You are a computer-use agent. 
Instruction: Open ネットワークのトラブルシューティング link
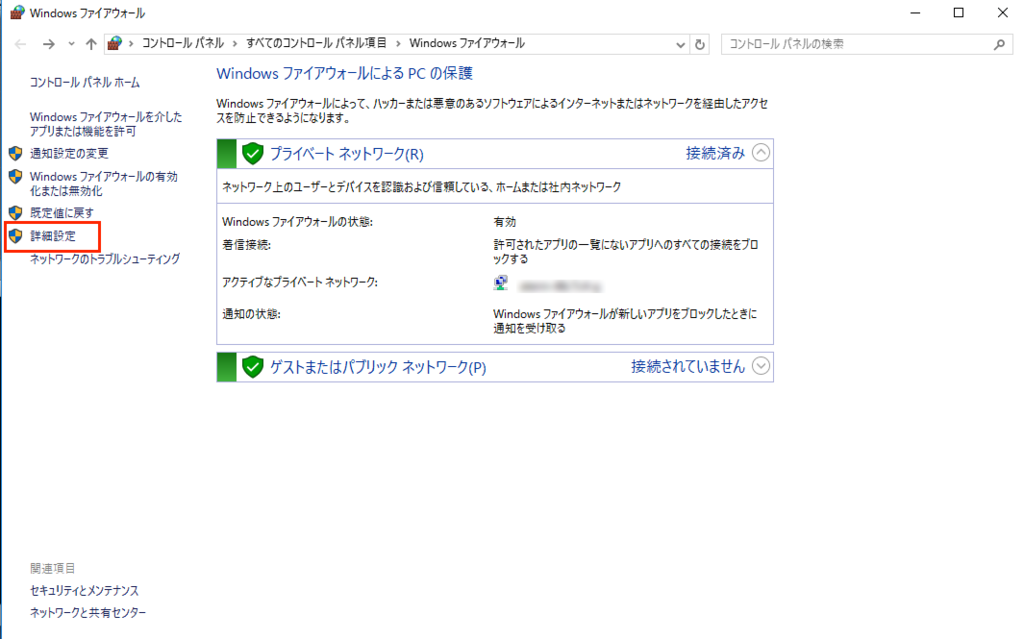pos(105,259)
